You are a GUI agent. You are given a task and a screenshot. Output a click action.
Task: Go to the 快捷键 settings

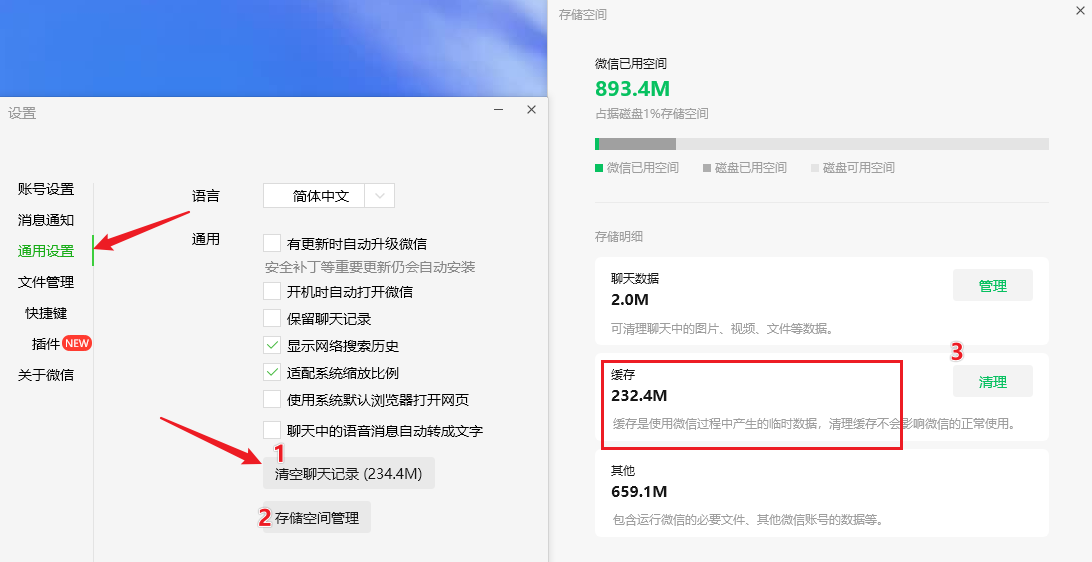point(46,313)
